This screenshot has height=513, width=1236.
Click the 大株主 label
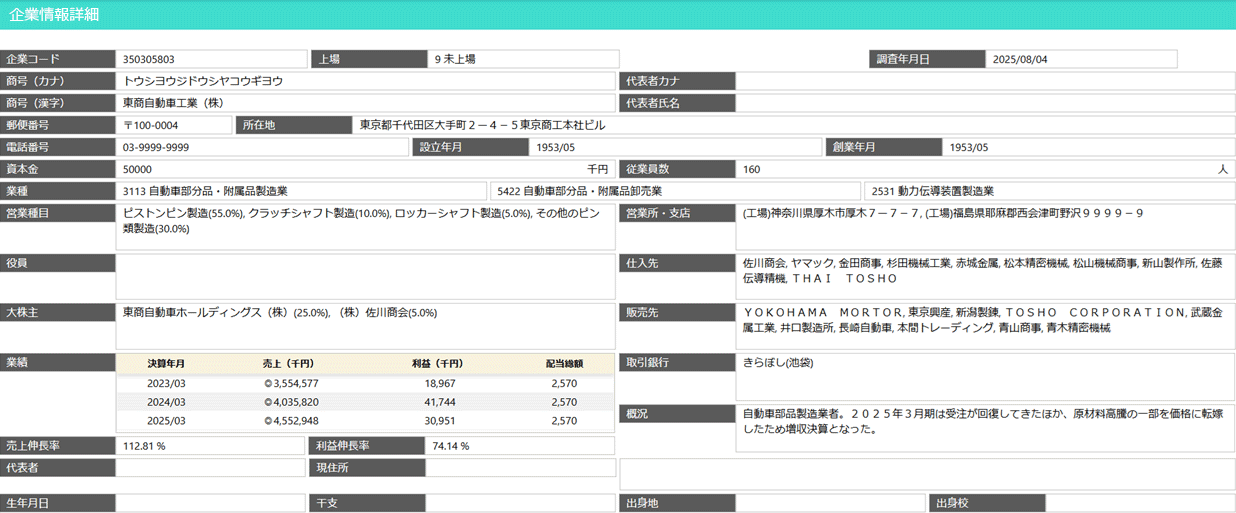[58, 313]
